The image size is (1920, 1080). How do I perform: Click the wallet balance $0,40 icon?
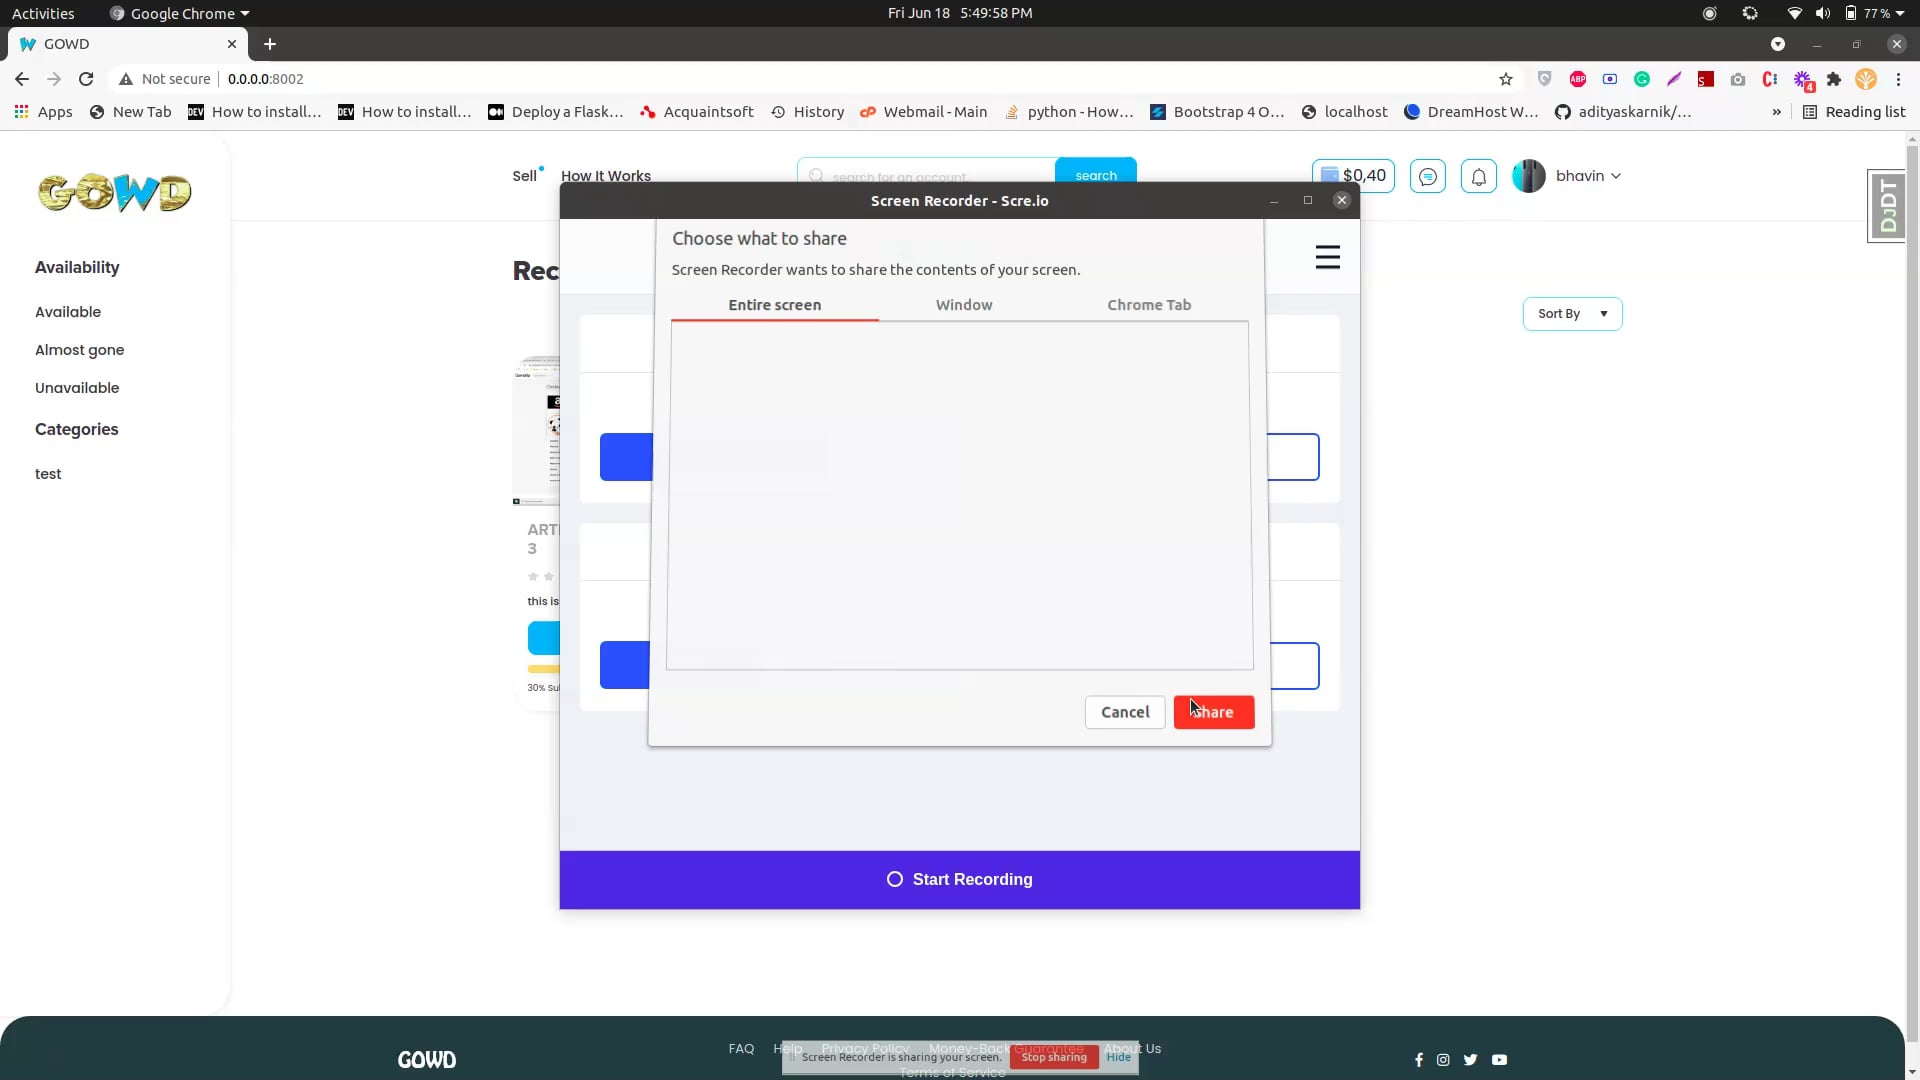coord(1353,175)
